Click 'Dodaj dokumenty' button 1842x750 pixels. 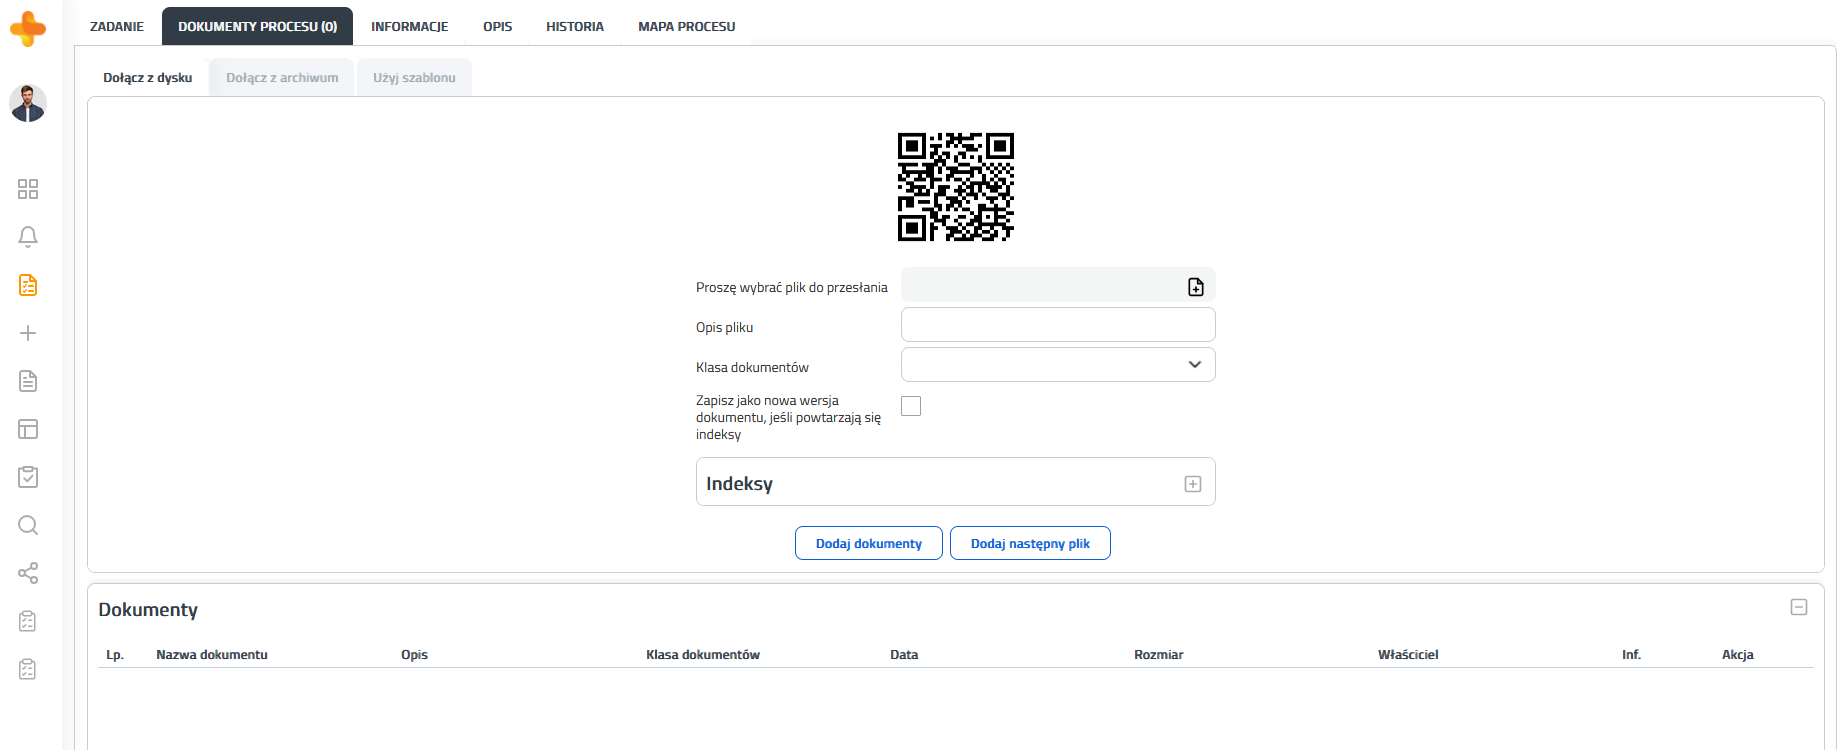coord(869,543)
